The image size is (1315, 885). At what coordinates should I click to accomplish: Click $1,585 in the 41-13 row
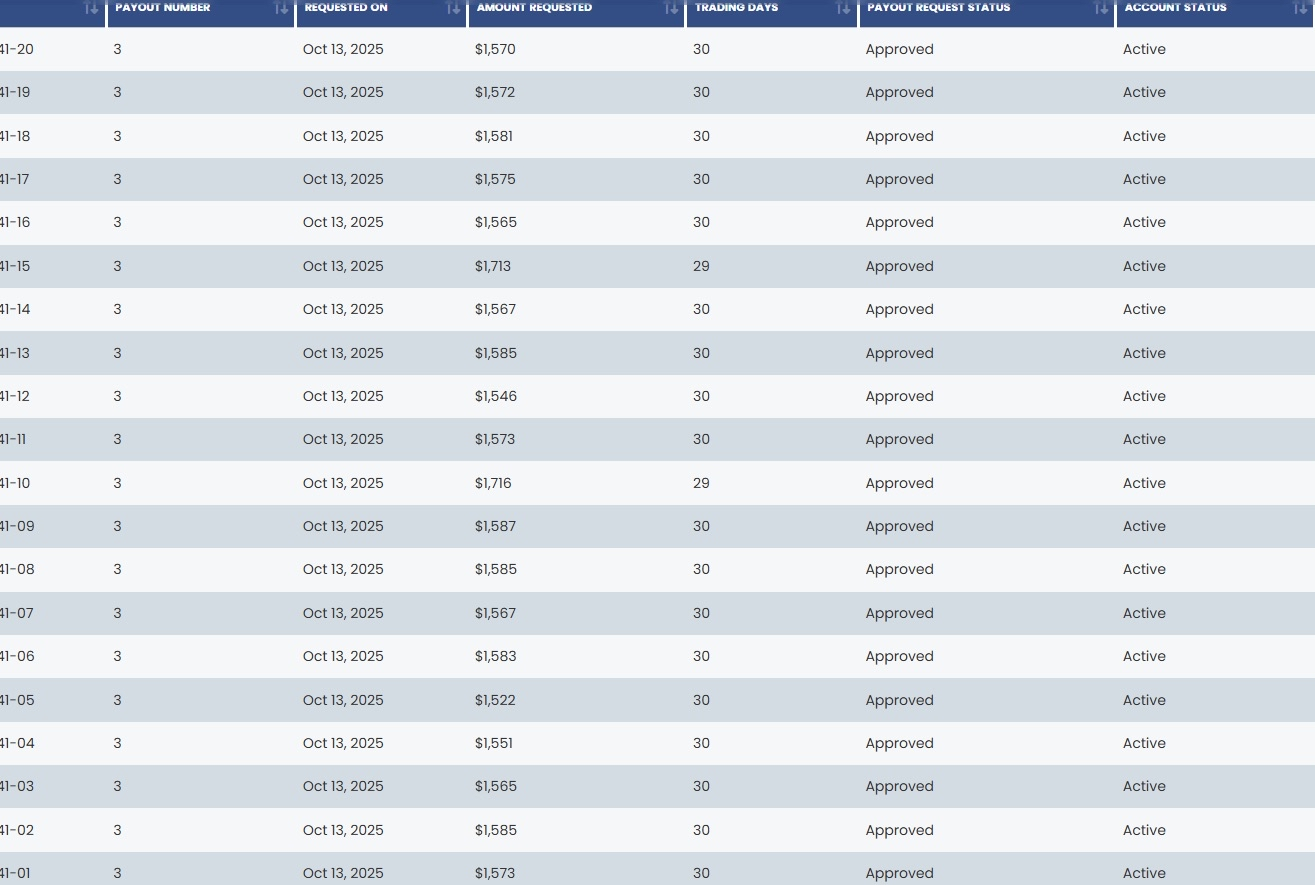click(x=496, y=353)
